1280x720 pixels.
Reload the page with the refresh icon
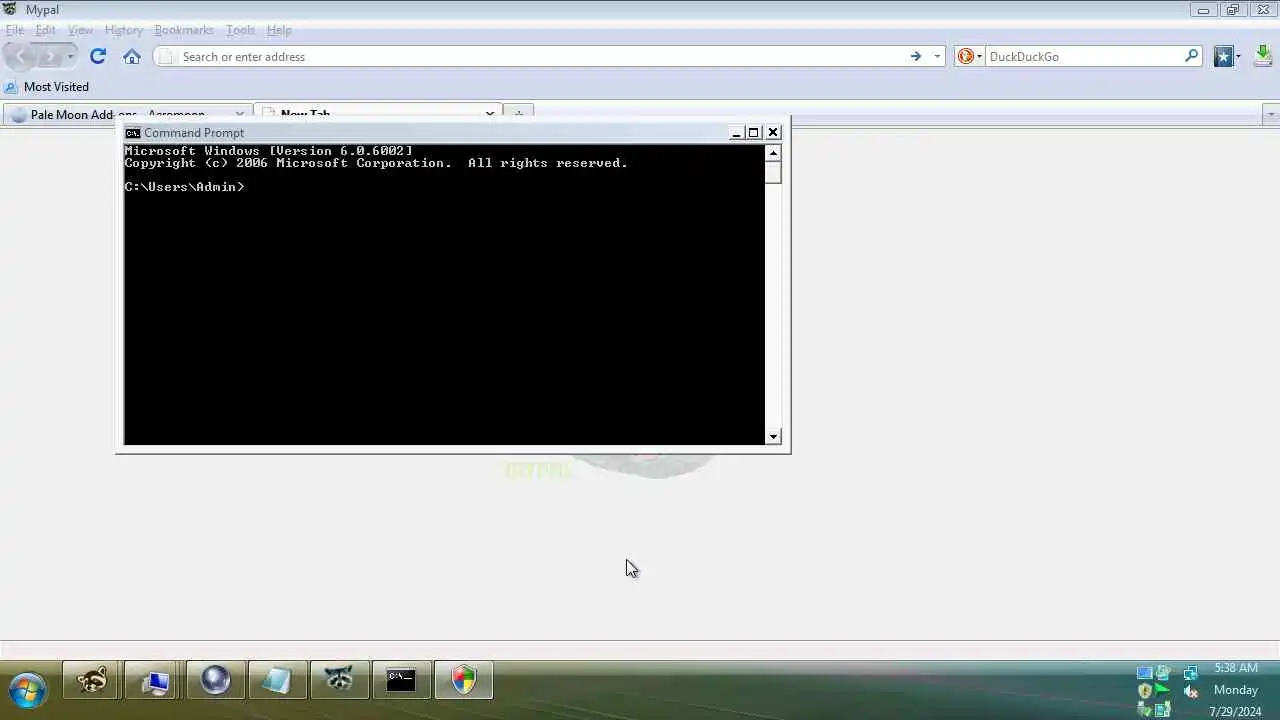tap(98, 56)
